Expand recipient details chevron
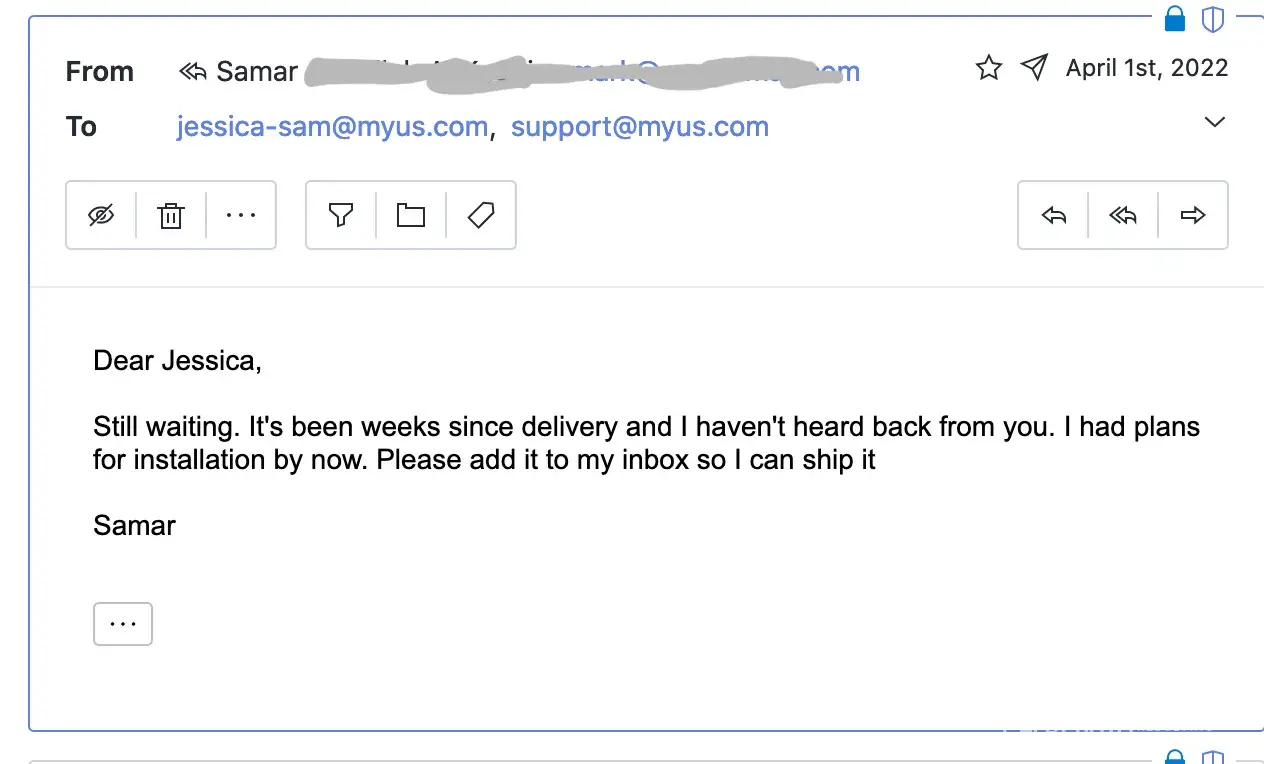 (1214, 122)
